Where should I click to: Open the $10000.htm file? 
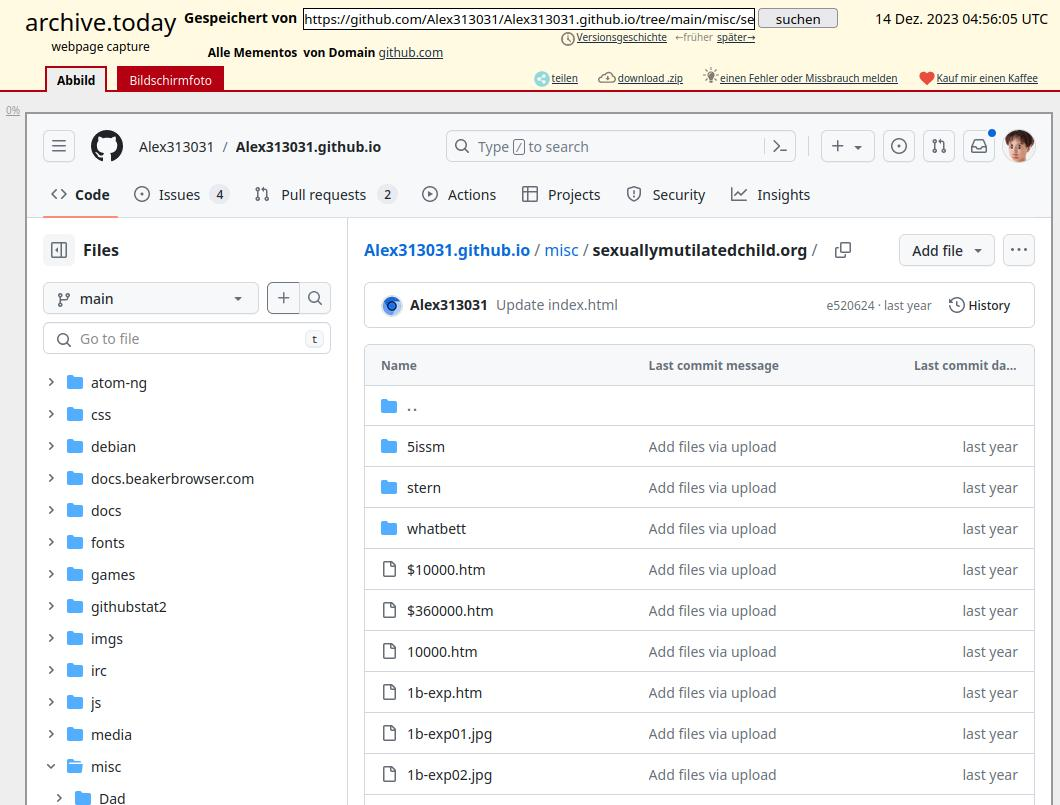pyautogui.click(x=445, y=570)
